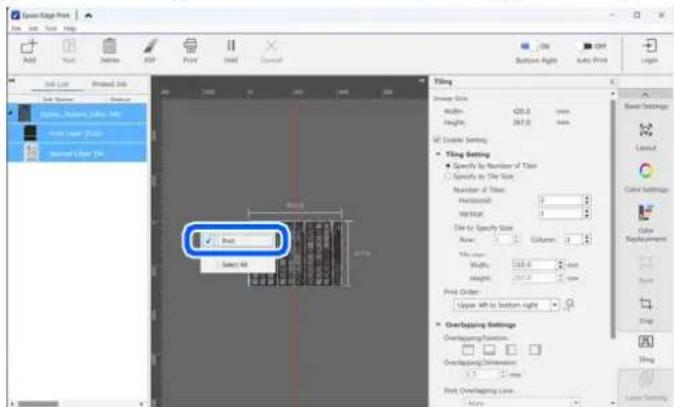Image resolution: width=674 pixels, height=407 pixels.
Task: Open the Help menu
Action: [70, 28]
